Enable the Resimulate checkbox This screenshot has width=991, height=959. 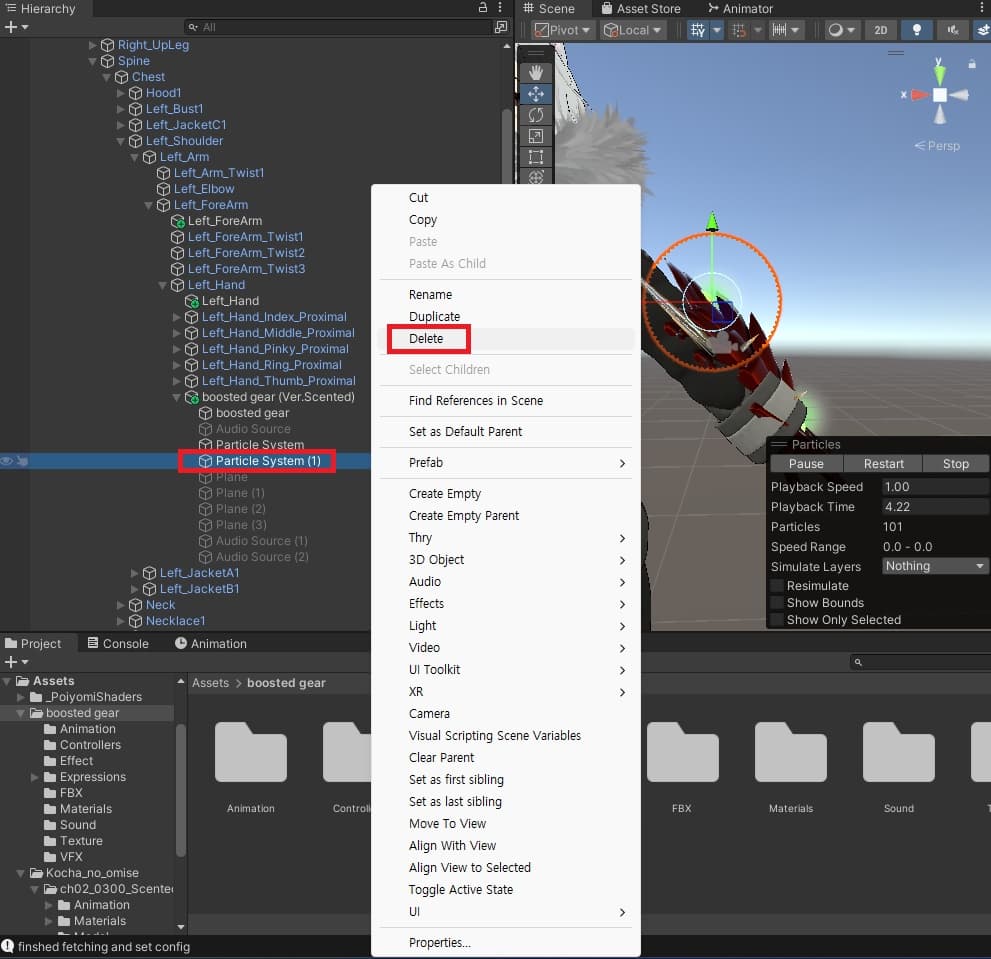(x=777, y=586)
